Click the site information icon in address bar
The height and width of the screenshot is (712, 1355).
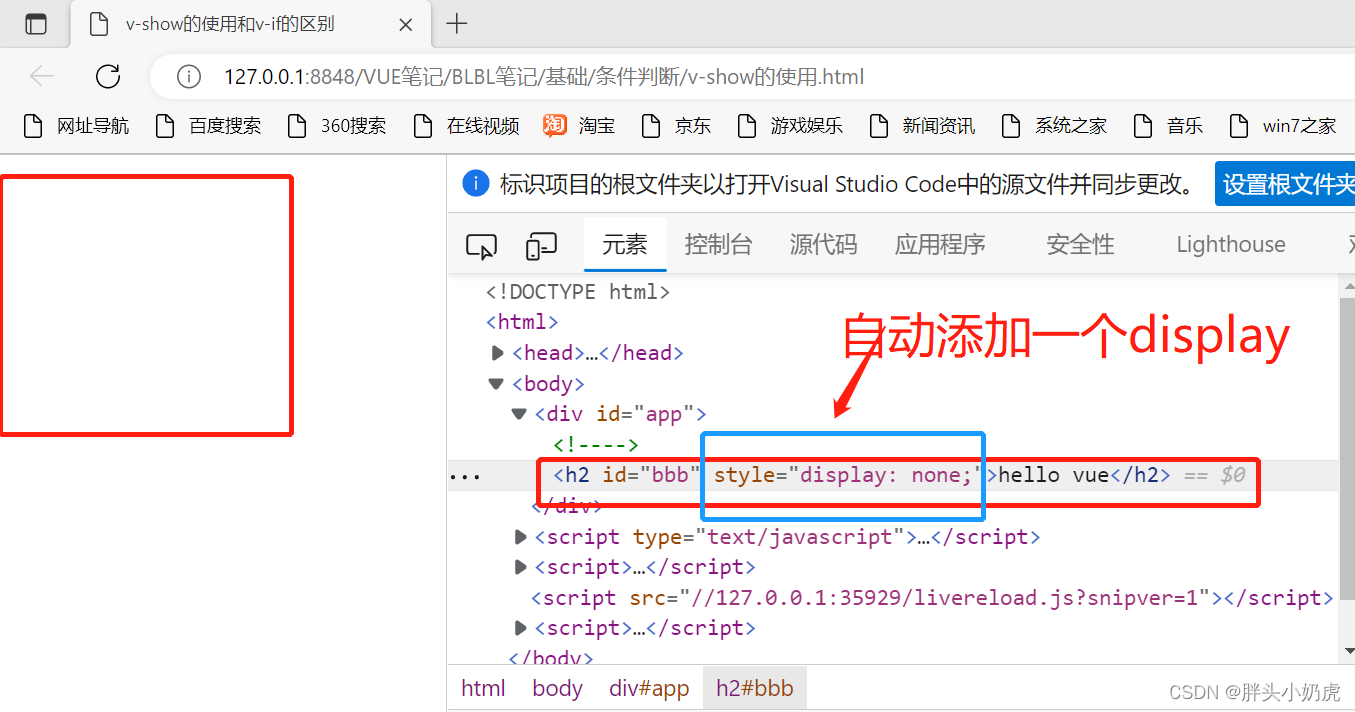pos(189,76)
